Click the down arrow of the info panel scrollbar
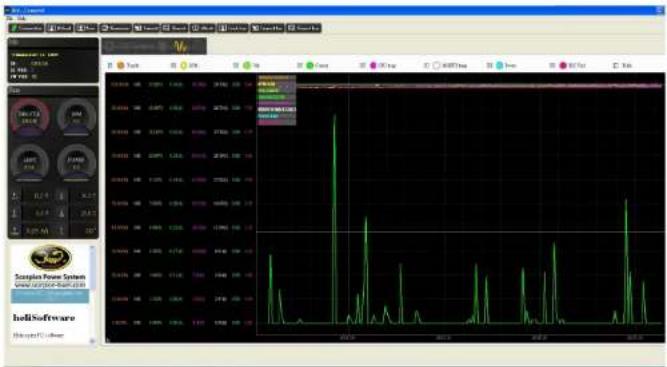The height and width of the screenshot is (367, 667). [x=92, y=341]
